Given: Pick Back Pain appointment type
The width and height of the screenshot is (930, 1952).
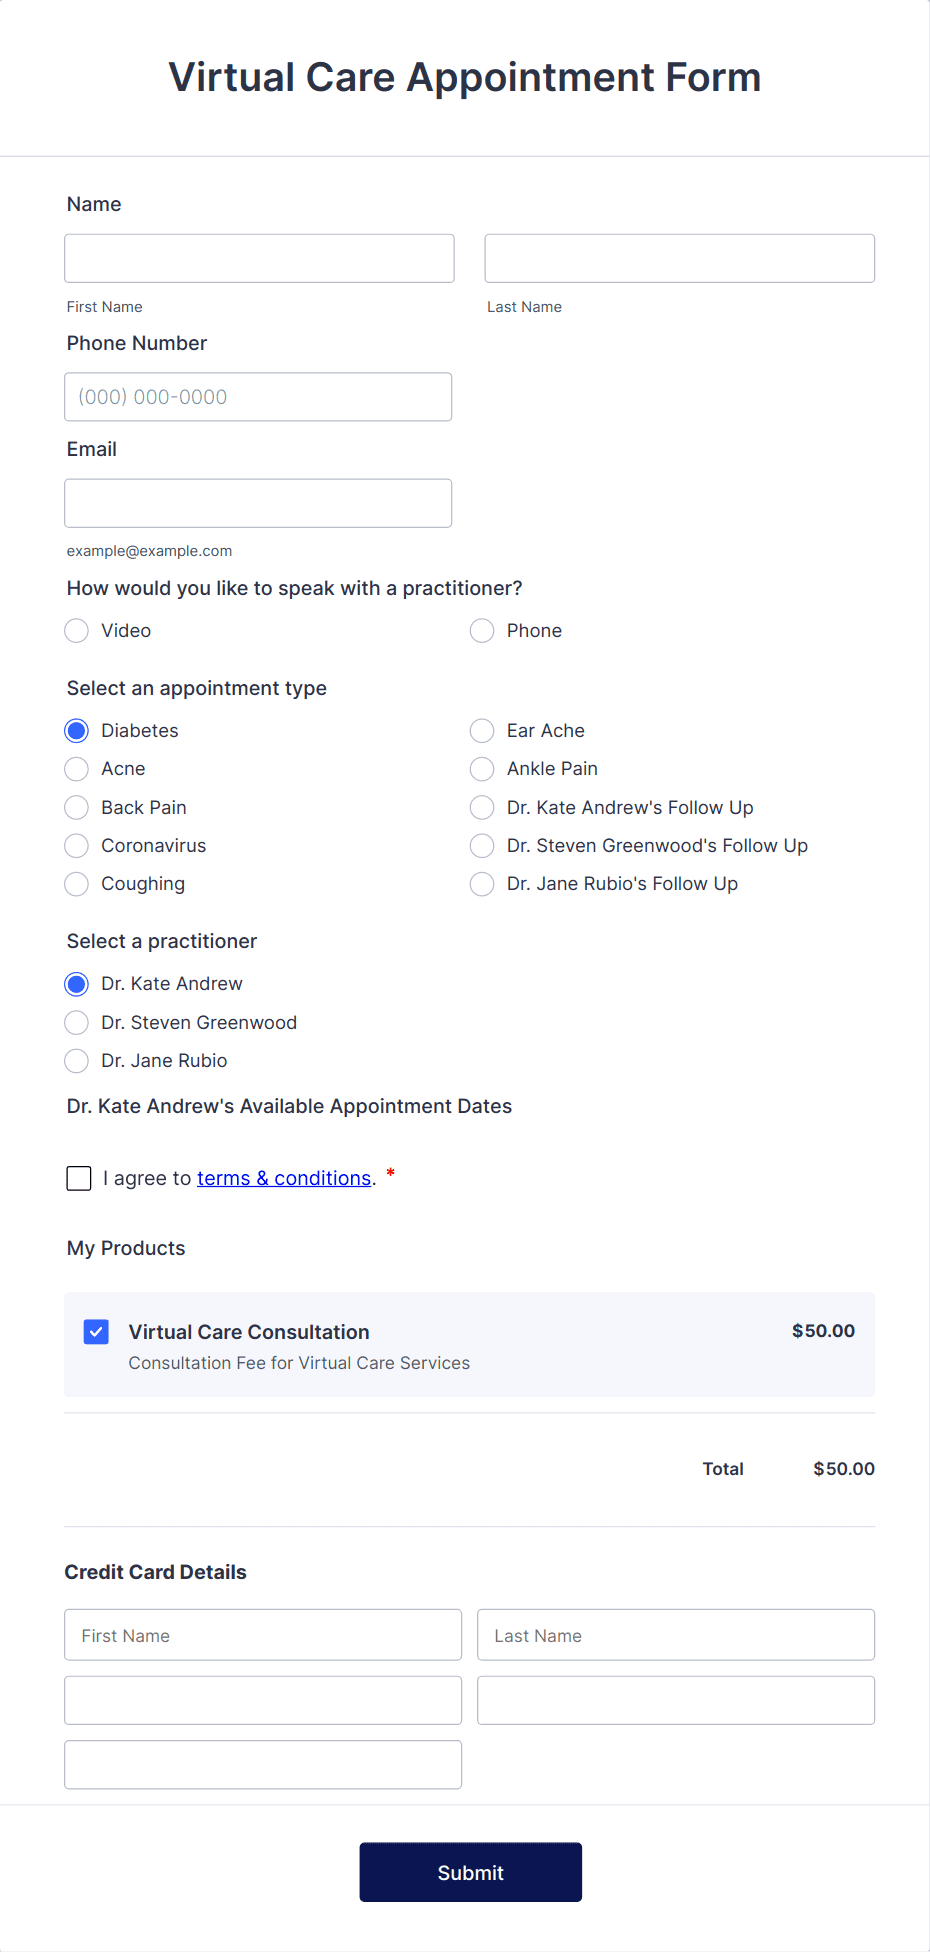Looking at the screenshot, I should click(76, 807).
